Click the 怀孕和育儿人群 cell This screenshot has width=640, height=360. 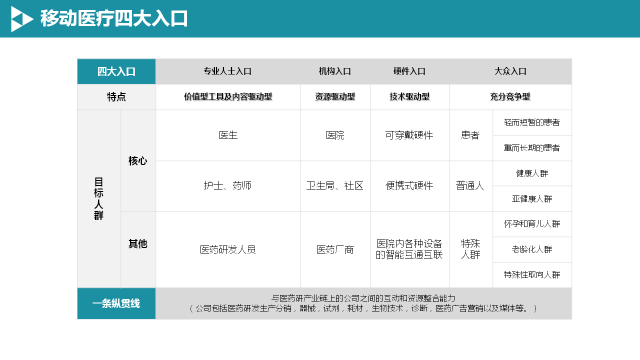(532, 224)
